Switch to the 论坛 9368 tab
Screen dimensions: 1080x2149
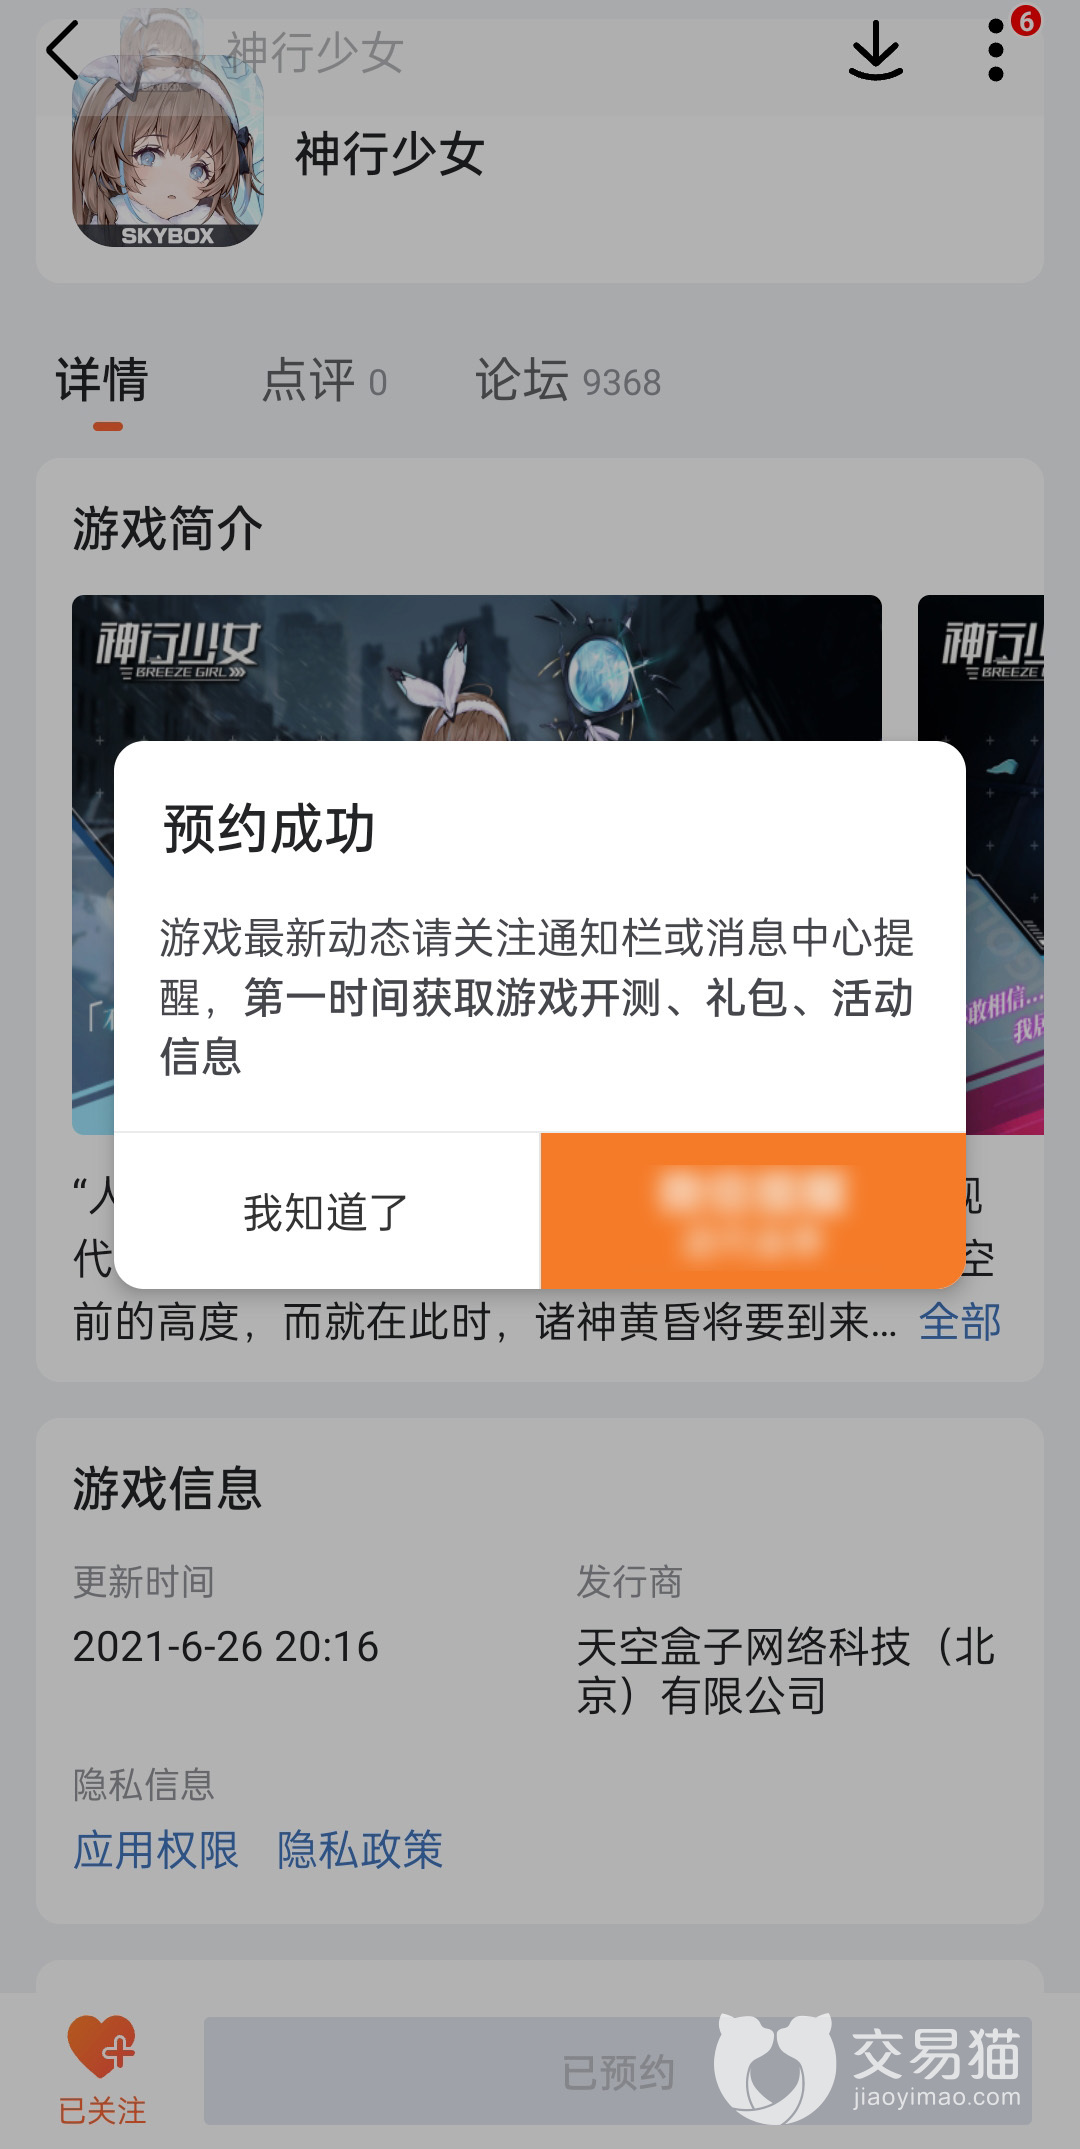pyautogui.click(x=568, y=381)
